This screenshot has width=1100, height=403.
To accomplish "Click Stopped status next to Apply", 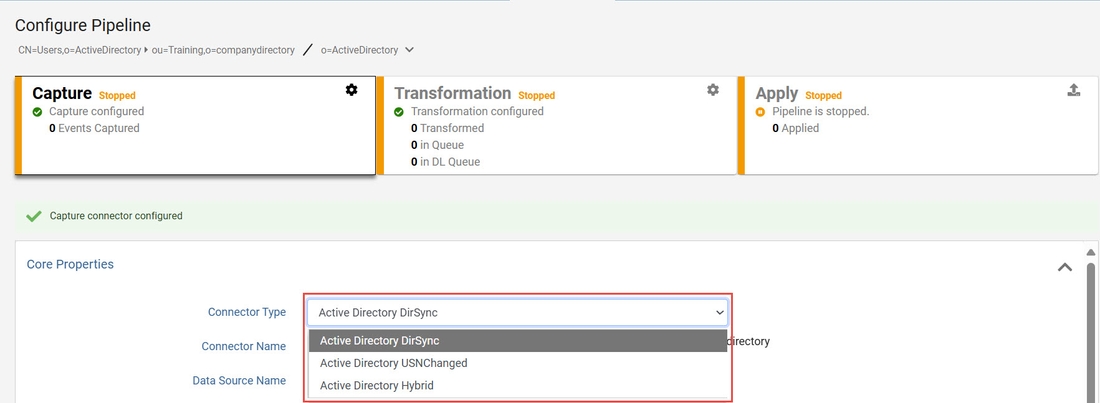I will point(824,95).
